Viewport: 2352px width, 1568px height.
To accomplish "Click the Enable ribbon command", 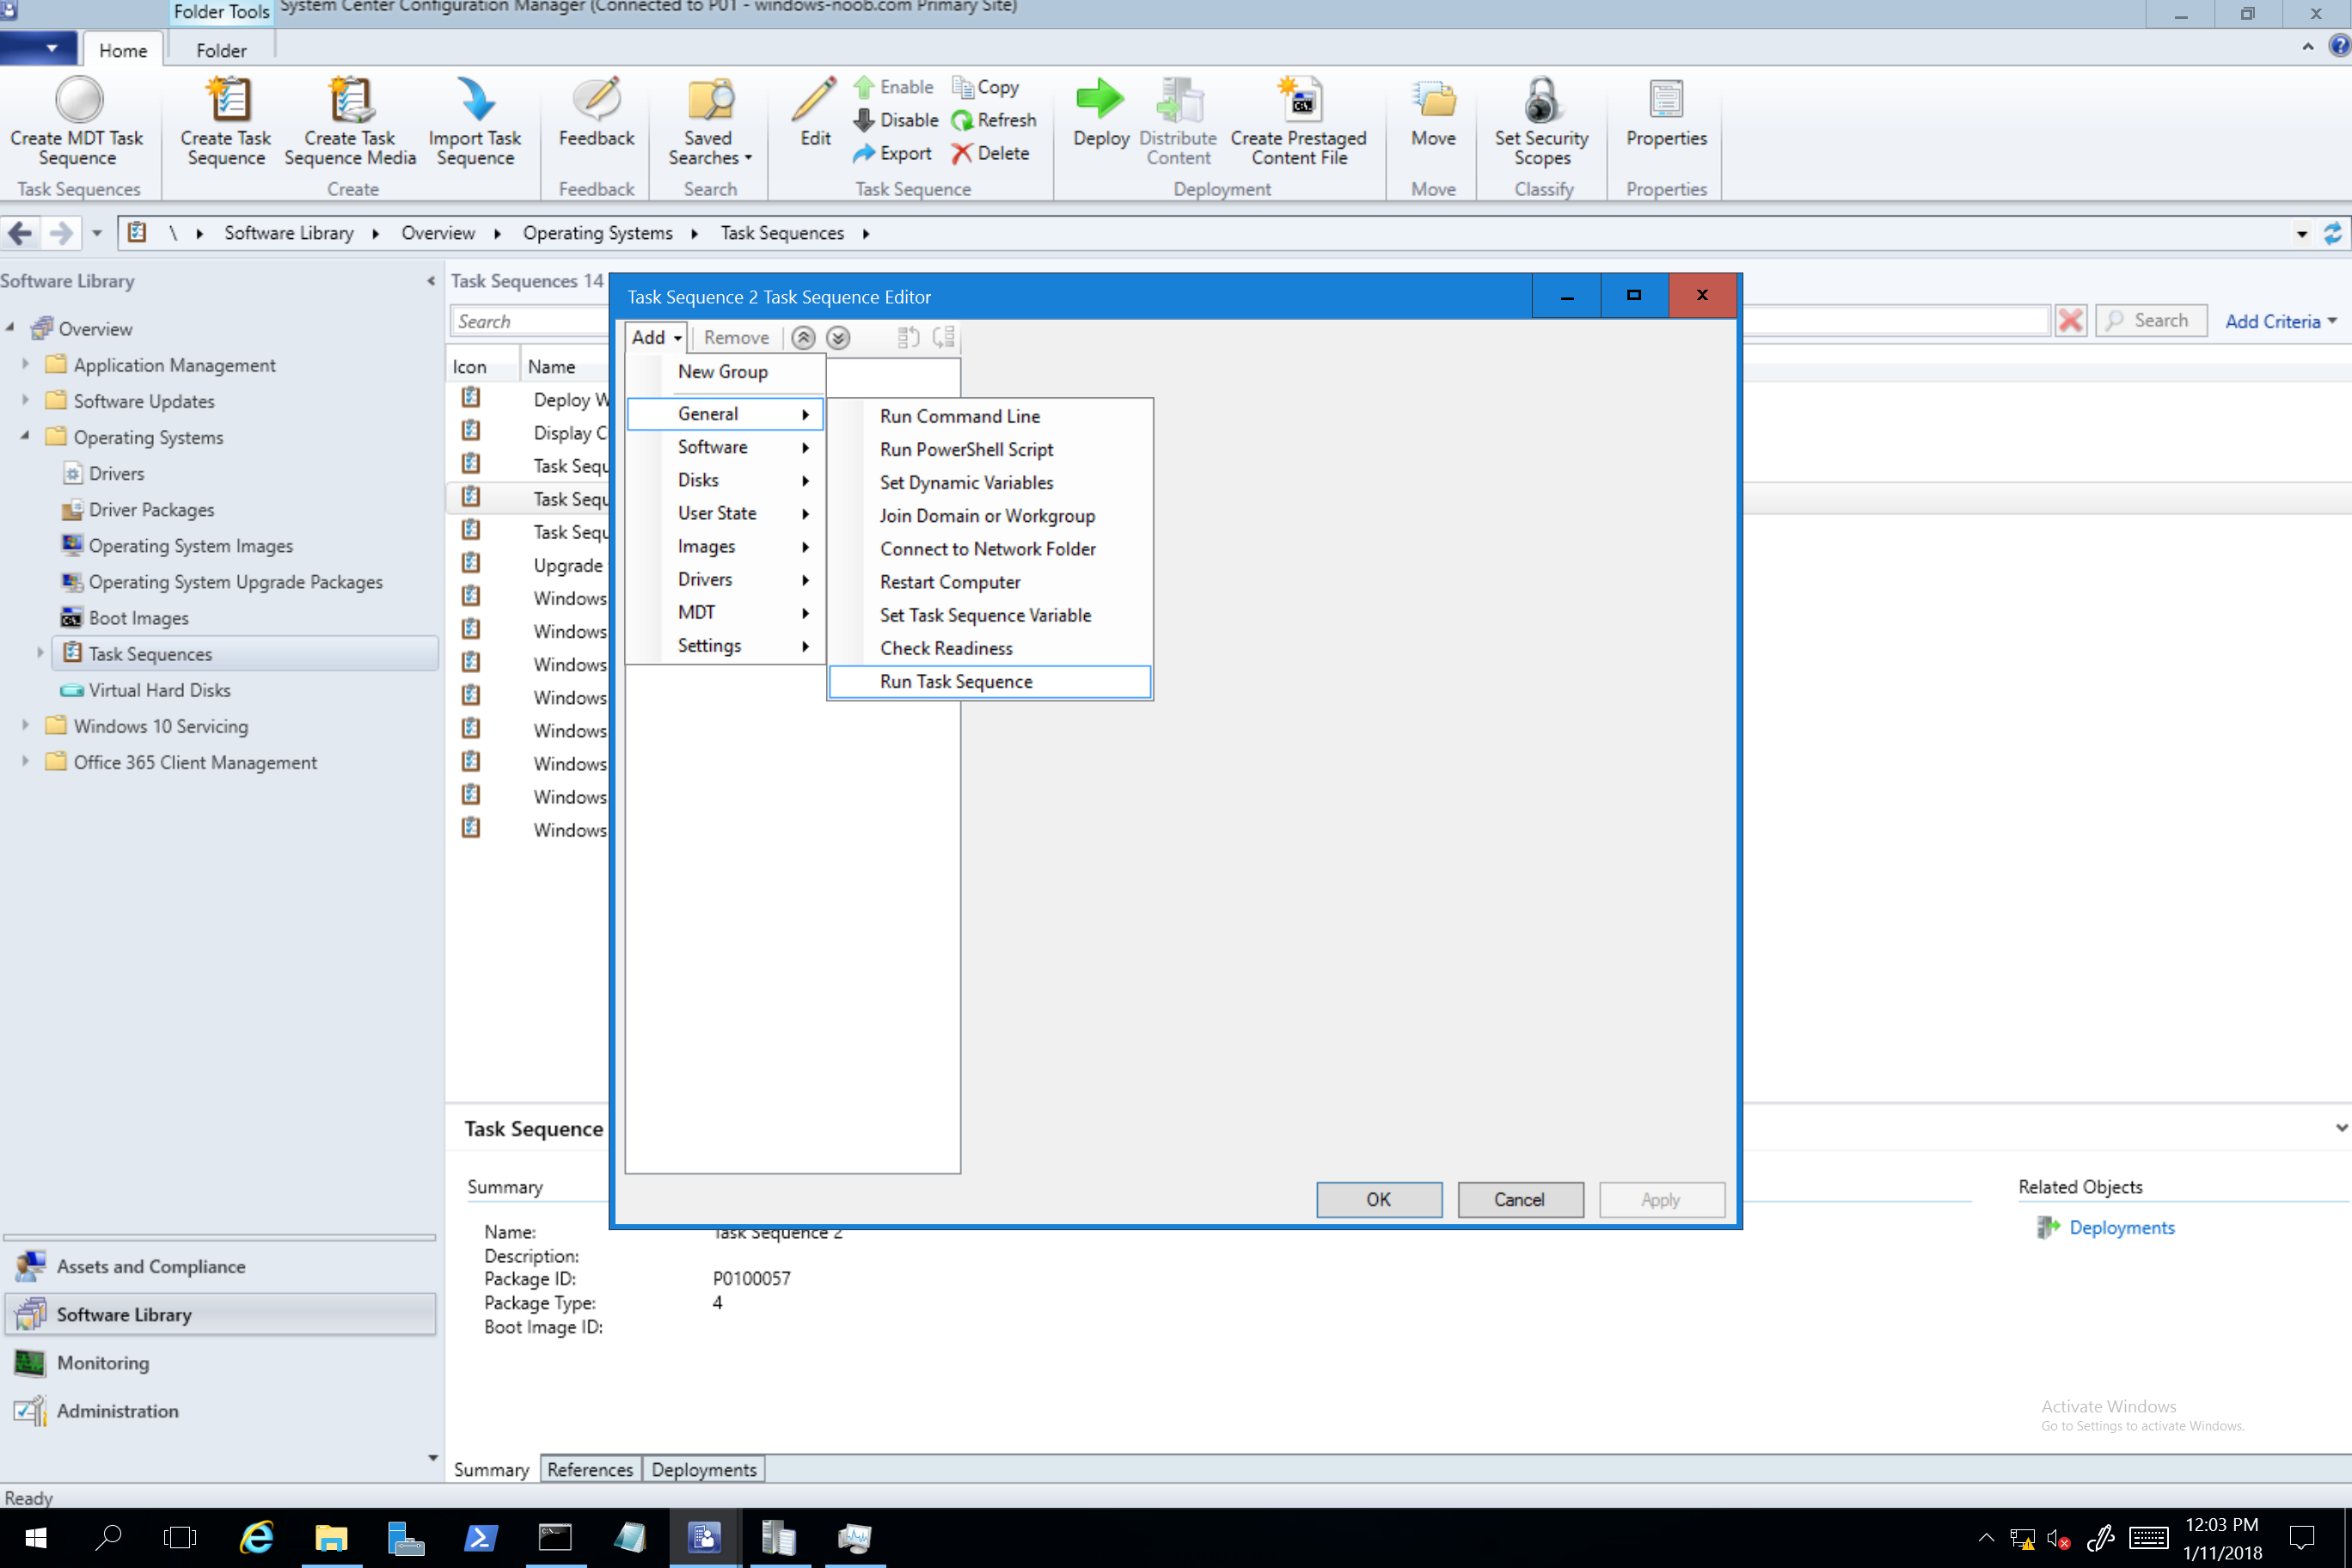I will 893,87.
